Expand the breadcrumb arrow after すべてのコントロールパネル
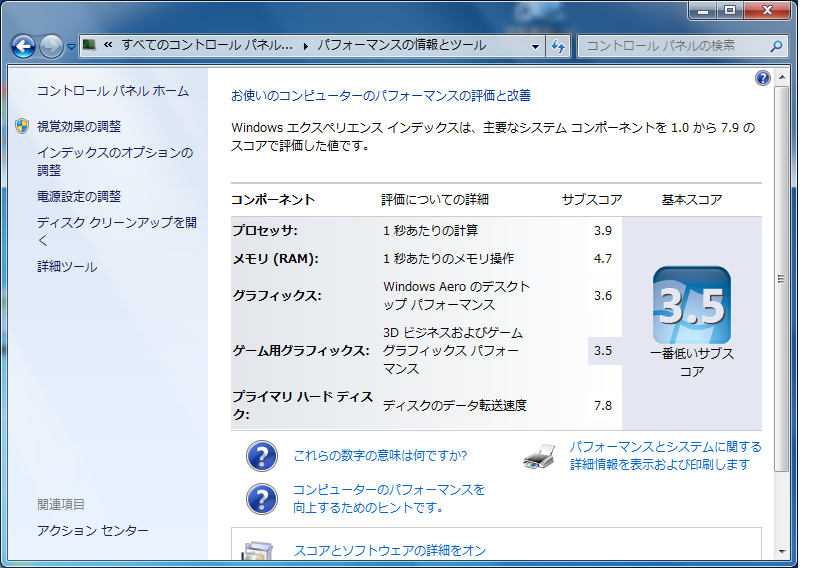Image resolution: width=819 pixels, height=568 pixels. (x=306, y=46)
